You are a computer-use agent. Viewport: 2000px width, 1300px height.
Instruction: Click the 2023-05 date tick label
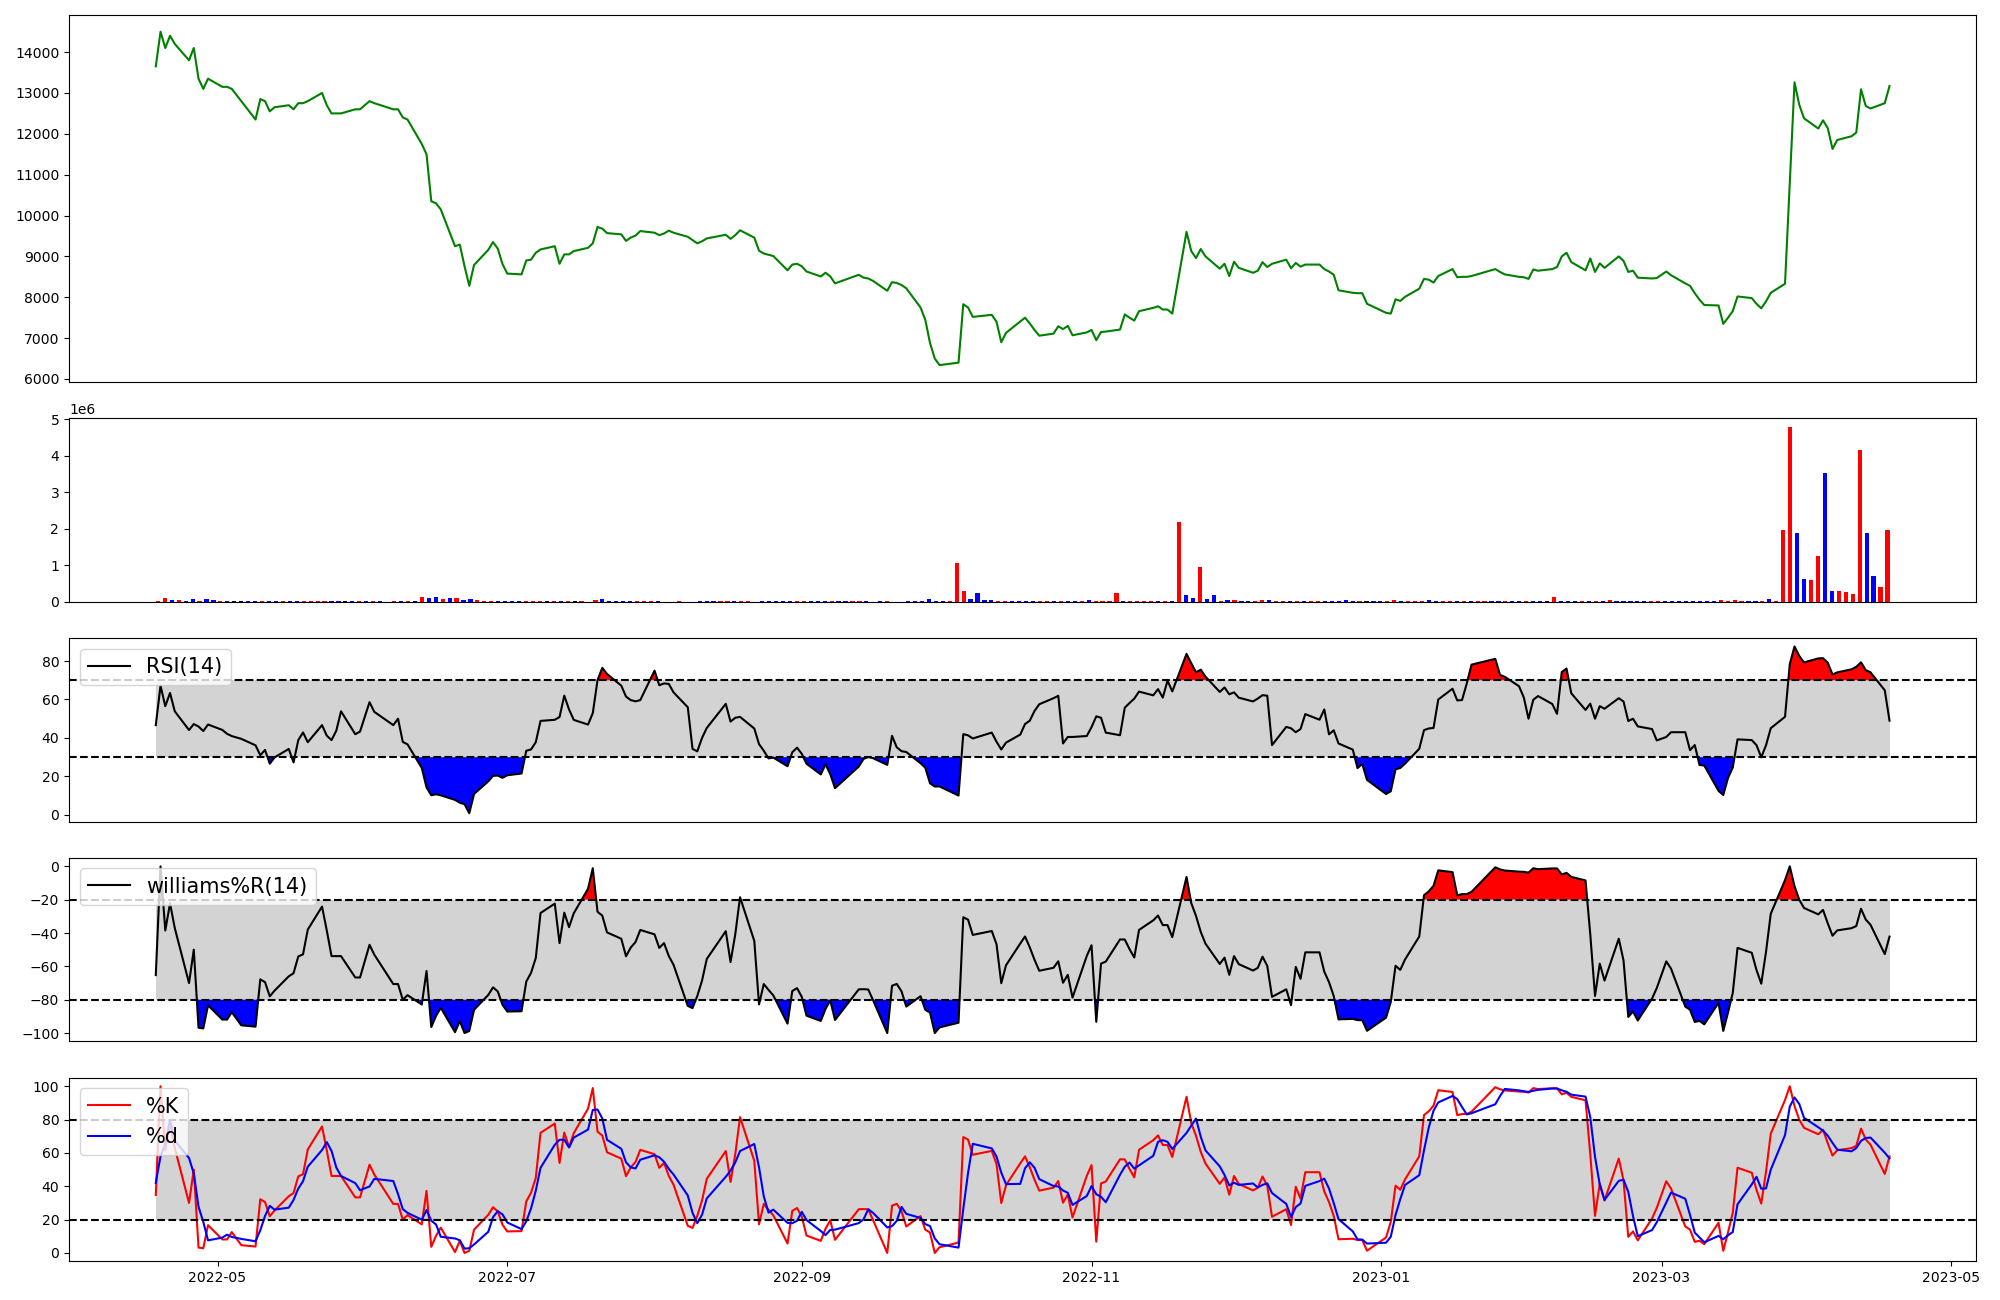click(x=1951, y=1277)
